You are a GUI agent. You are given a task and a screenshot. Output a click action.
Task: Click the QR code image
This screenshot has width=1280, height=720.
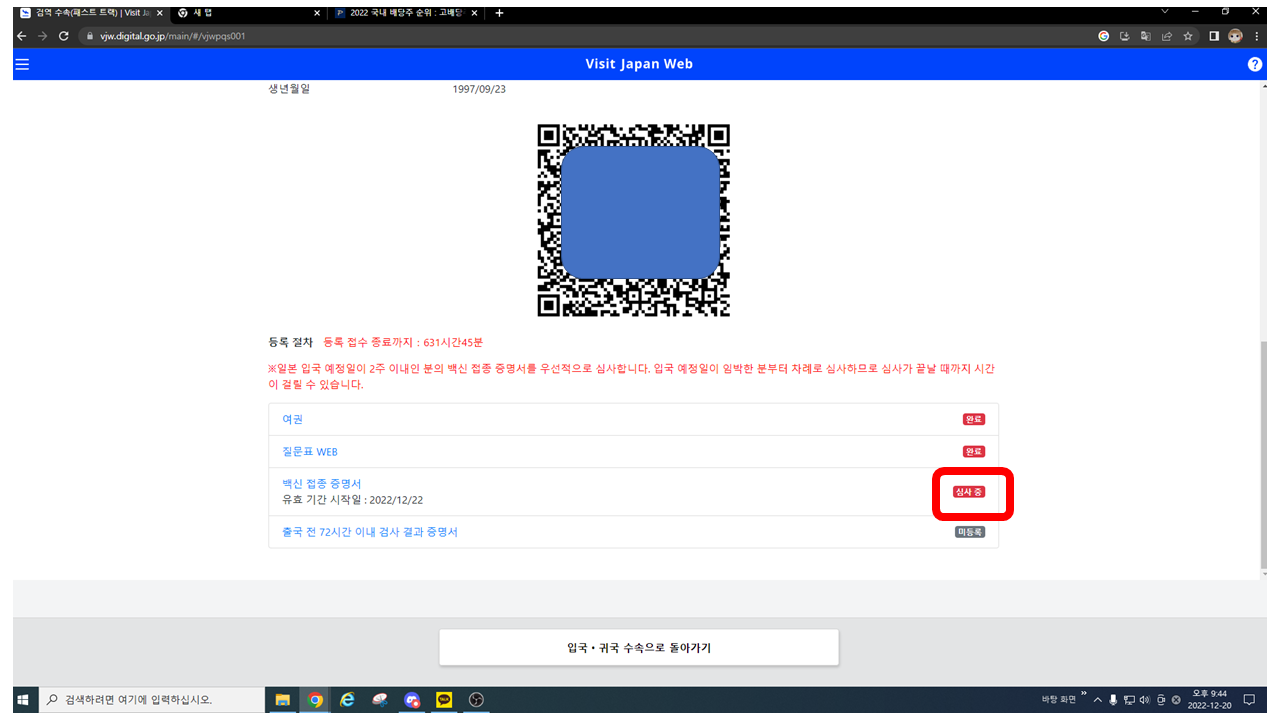tap(634, 220)
